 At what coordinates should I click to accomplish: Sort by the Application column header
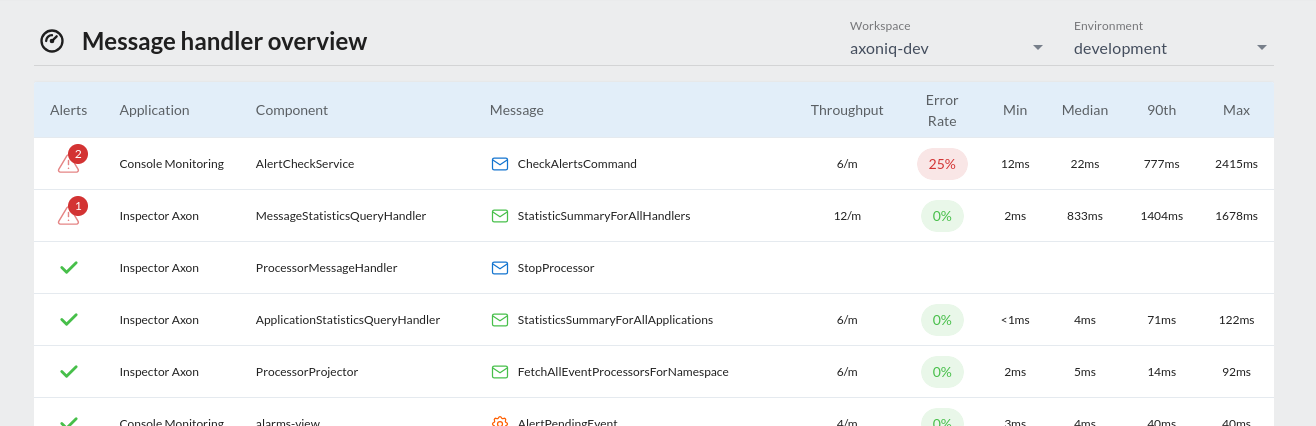(154, 110)
